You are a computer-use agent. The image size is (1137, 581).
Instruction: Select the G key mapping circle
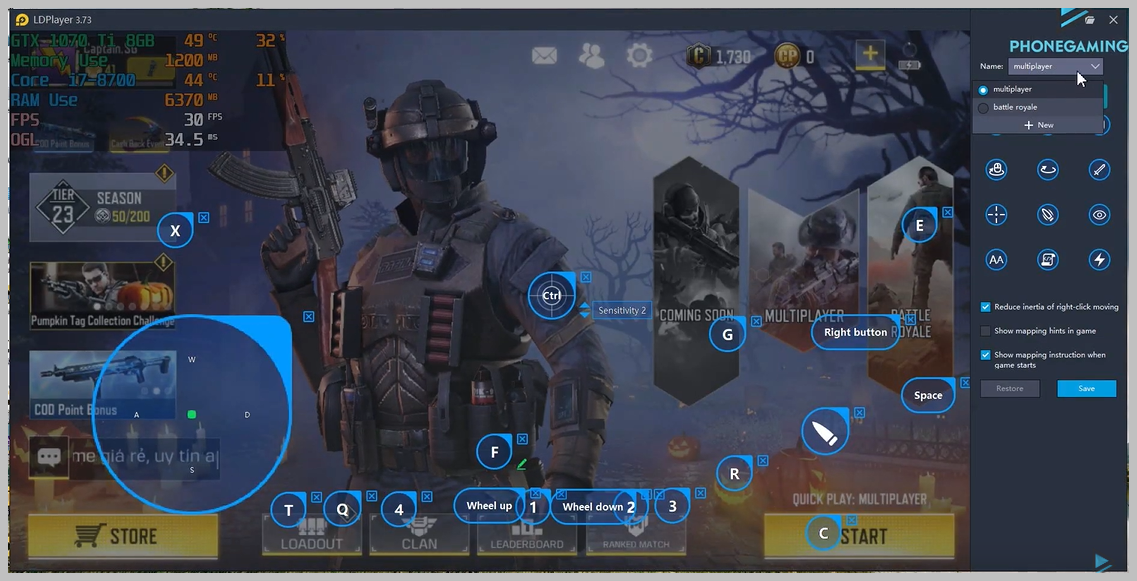point(727,334)
